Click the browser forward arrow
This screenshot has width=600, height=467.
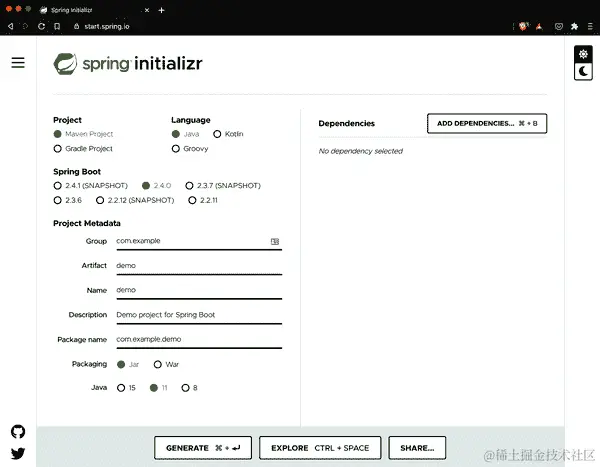click(x=25, y=26)
